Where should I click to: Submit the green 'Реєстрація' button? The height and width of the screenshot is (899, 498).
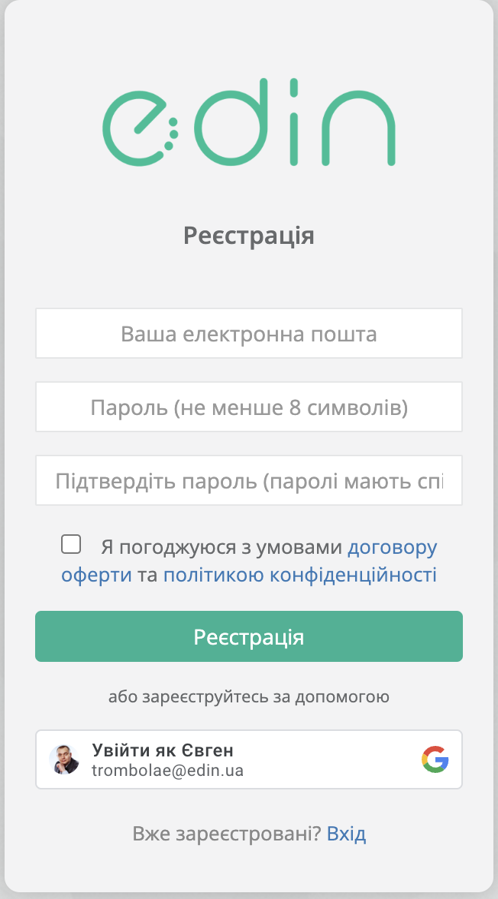pos(249,636)
